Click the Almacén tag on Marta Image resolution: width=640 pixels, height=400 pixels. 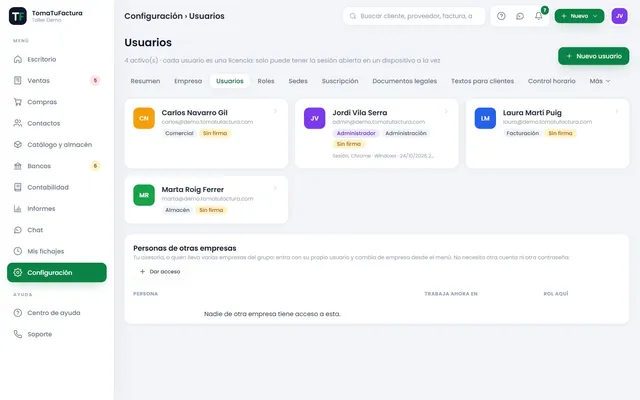pos(177,210)
